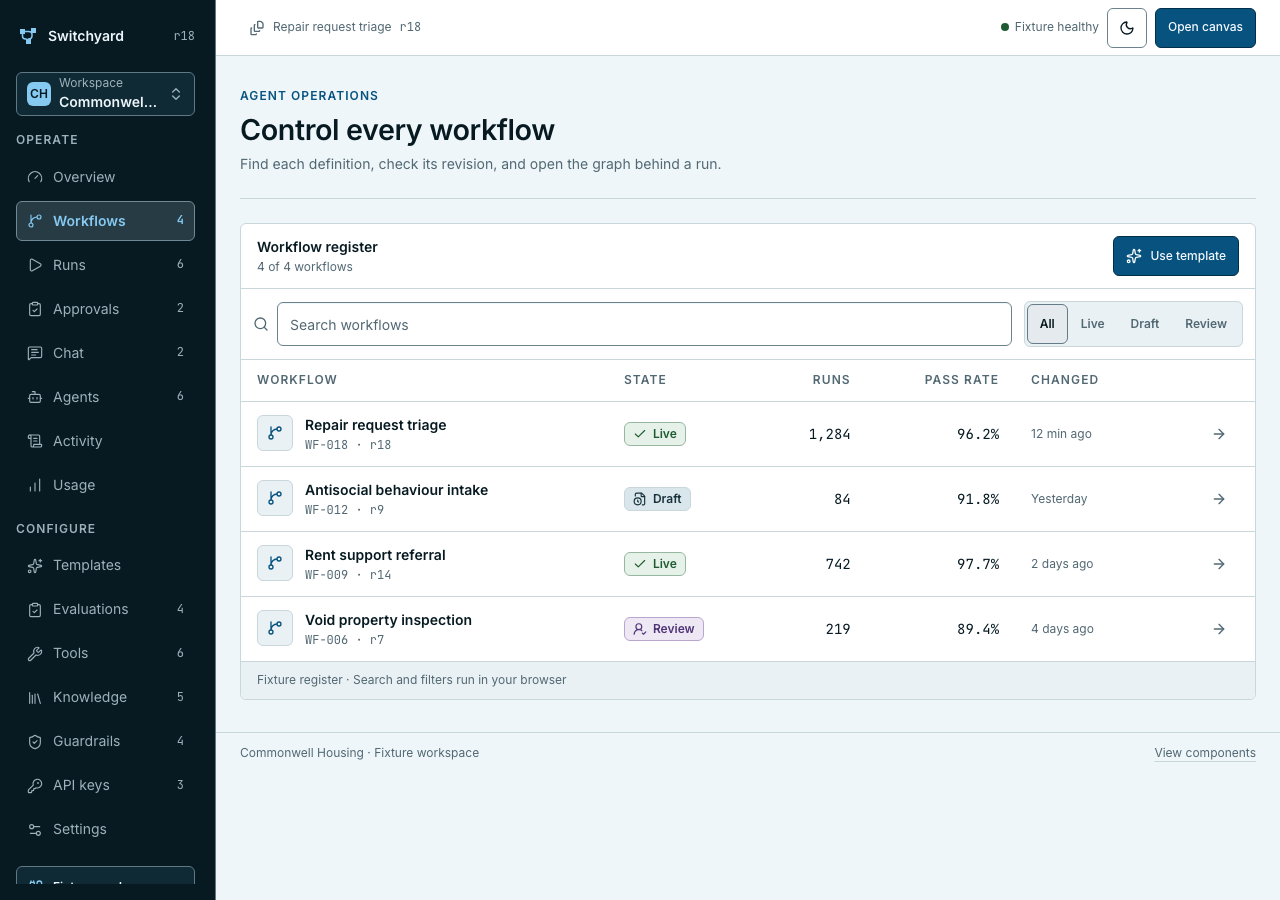Open the arrow for Repair request triage
Viewport: 1280px width, 900px height.
coord(1219,434)
